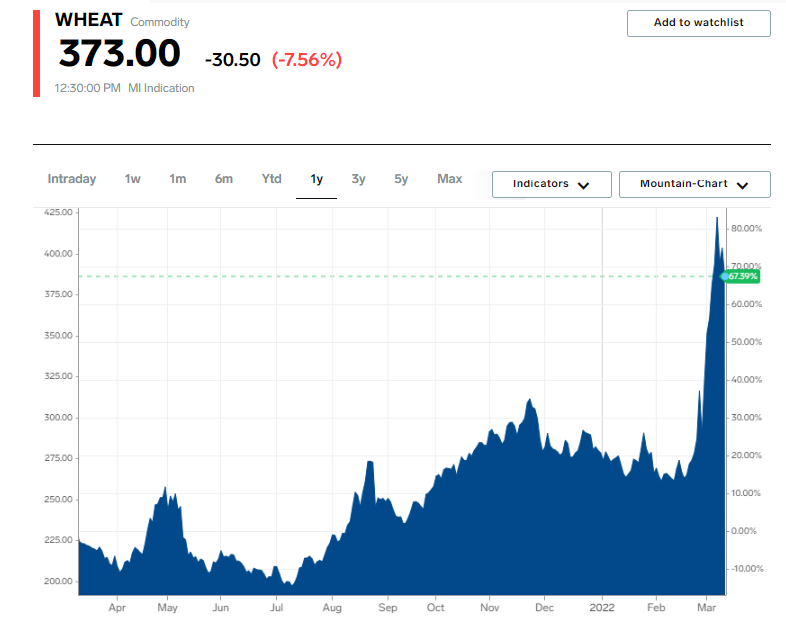Show the 6m time range

[x=224, y=179]
